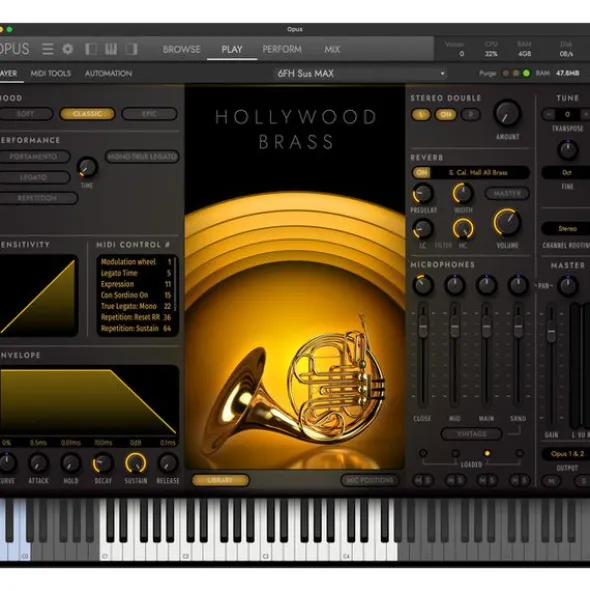This screenshot has width=590, height=591.
Task: Open the Oct tune dropdown
Action: pos(567,173)
